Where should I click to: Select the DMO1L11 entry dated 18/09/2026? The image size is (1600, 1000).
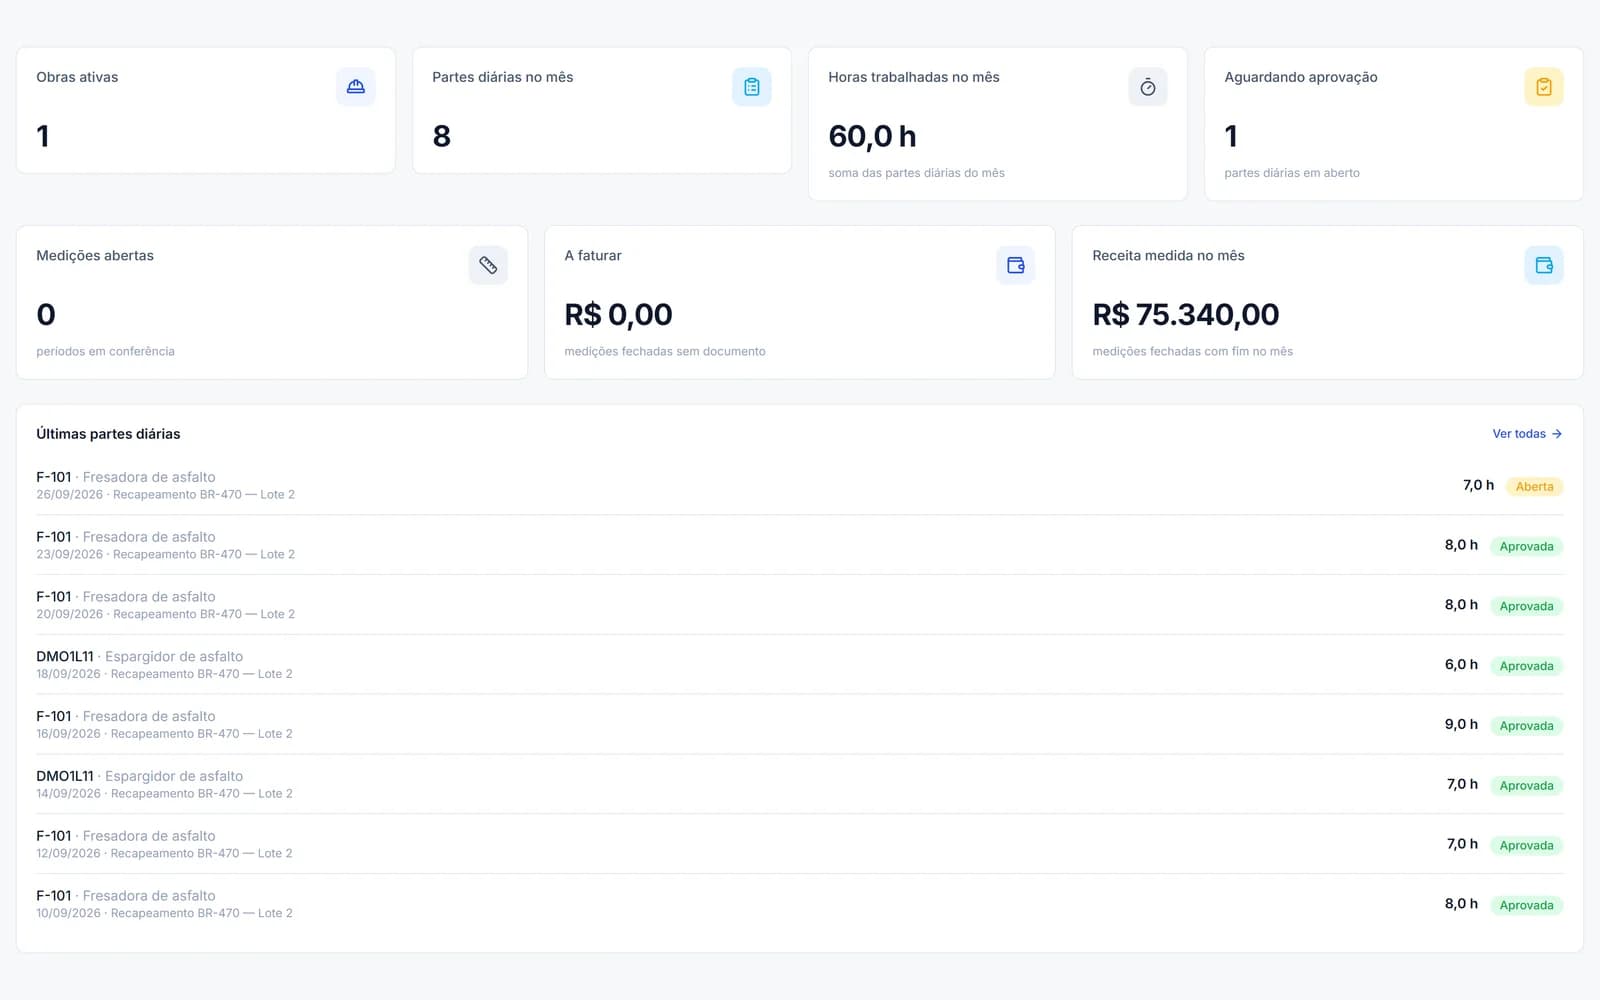pos(799,665)
